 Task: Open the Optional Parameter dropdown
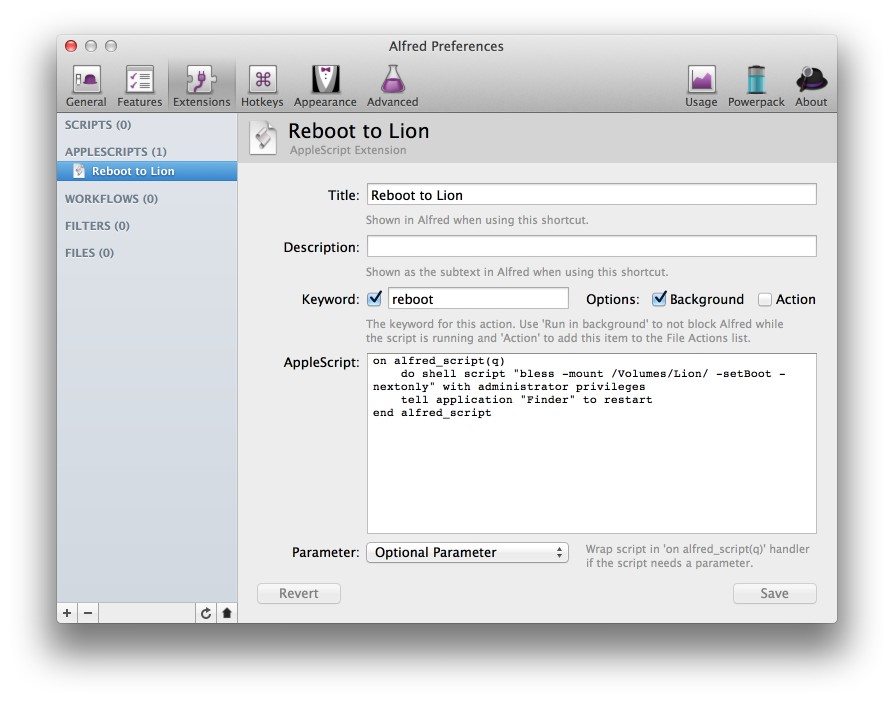[x=468, y=553]
